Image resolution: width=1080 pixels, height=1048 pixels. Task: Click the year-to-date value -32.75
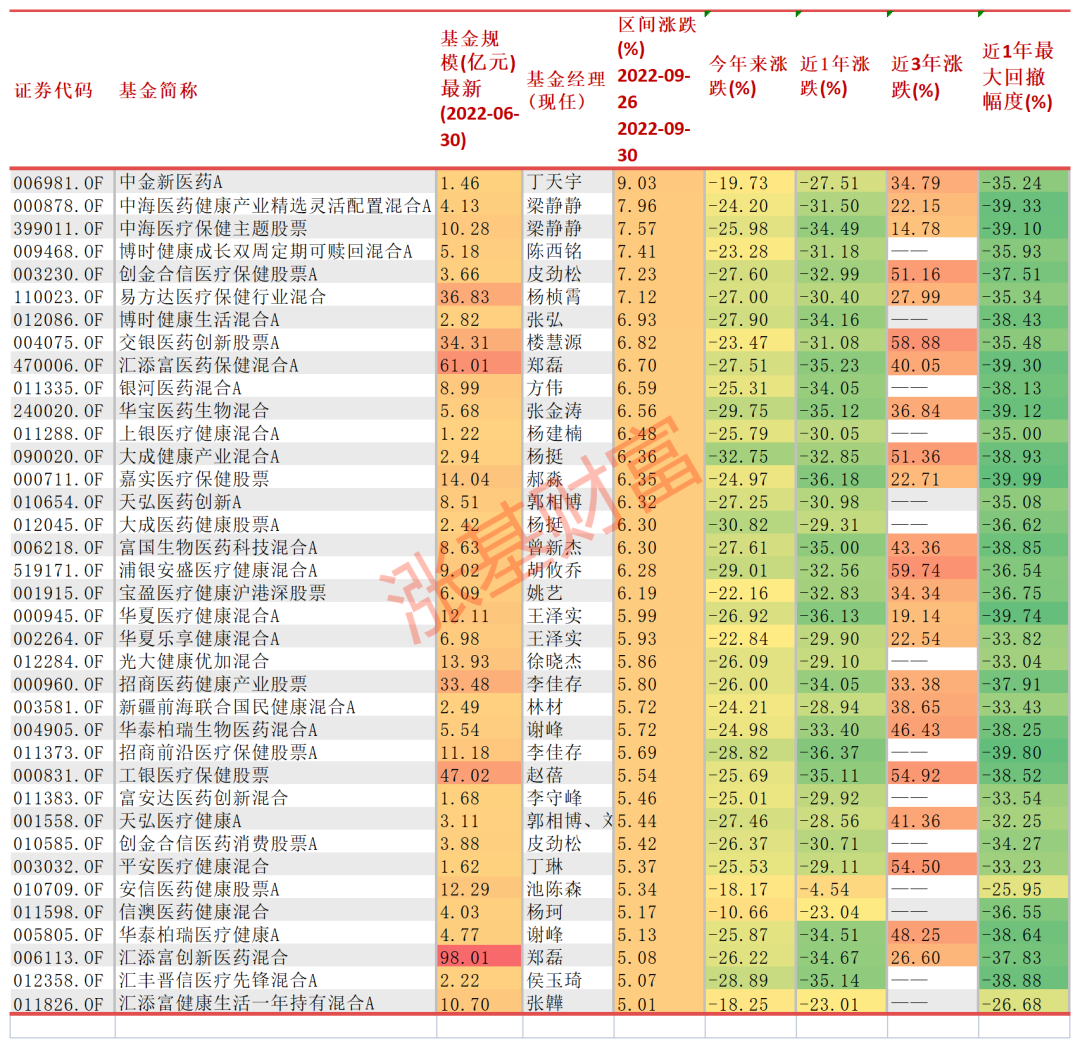[x=738, y=456]
